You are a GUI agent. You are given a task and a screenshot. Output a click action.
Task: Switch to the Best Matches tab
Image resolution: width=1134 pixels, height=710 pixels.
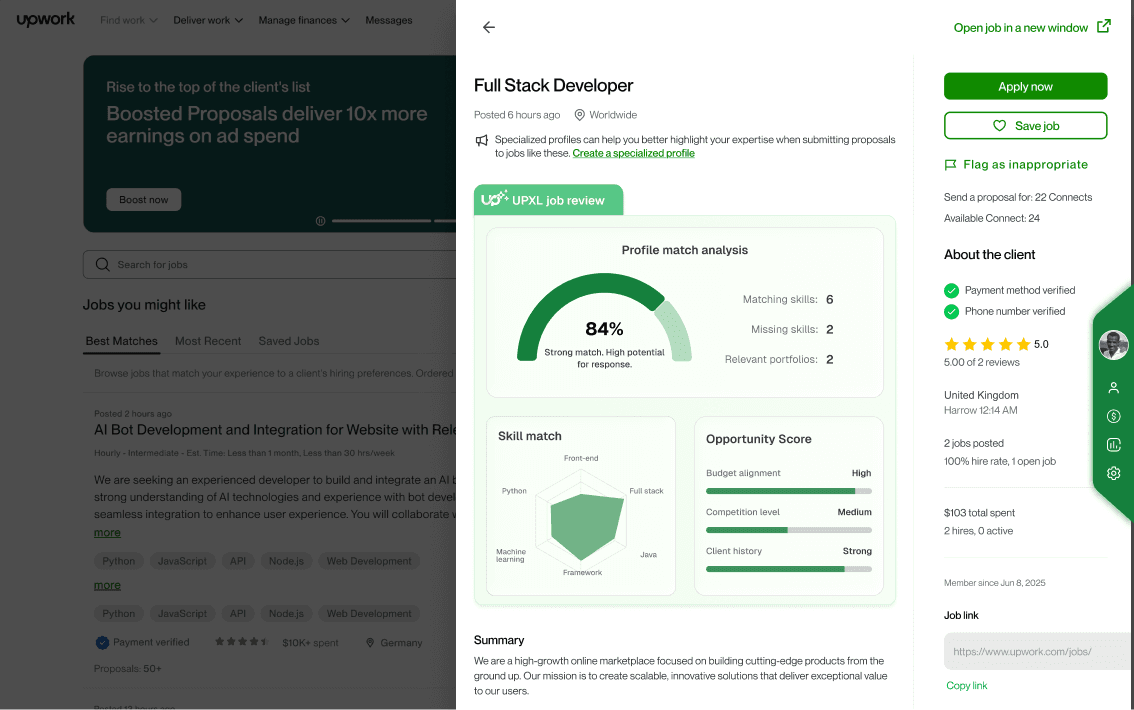point(122,341)
